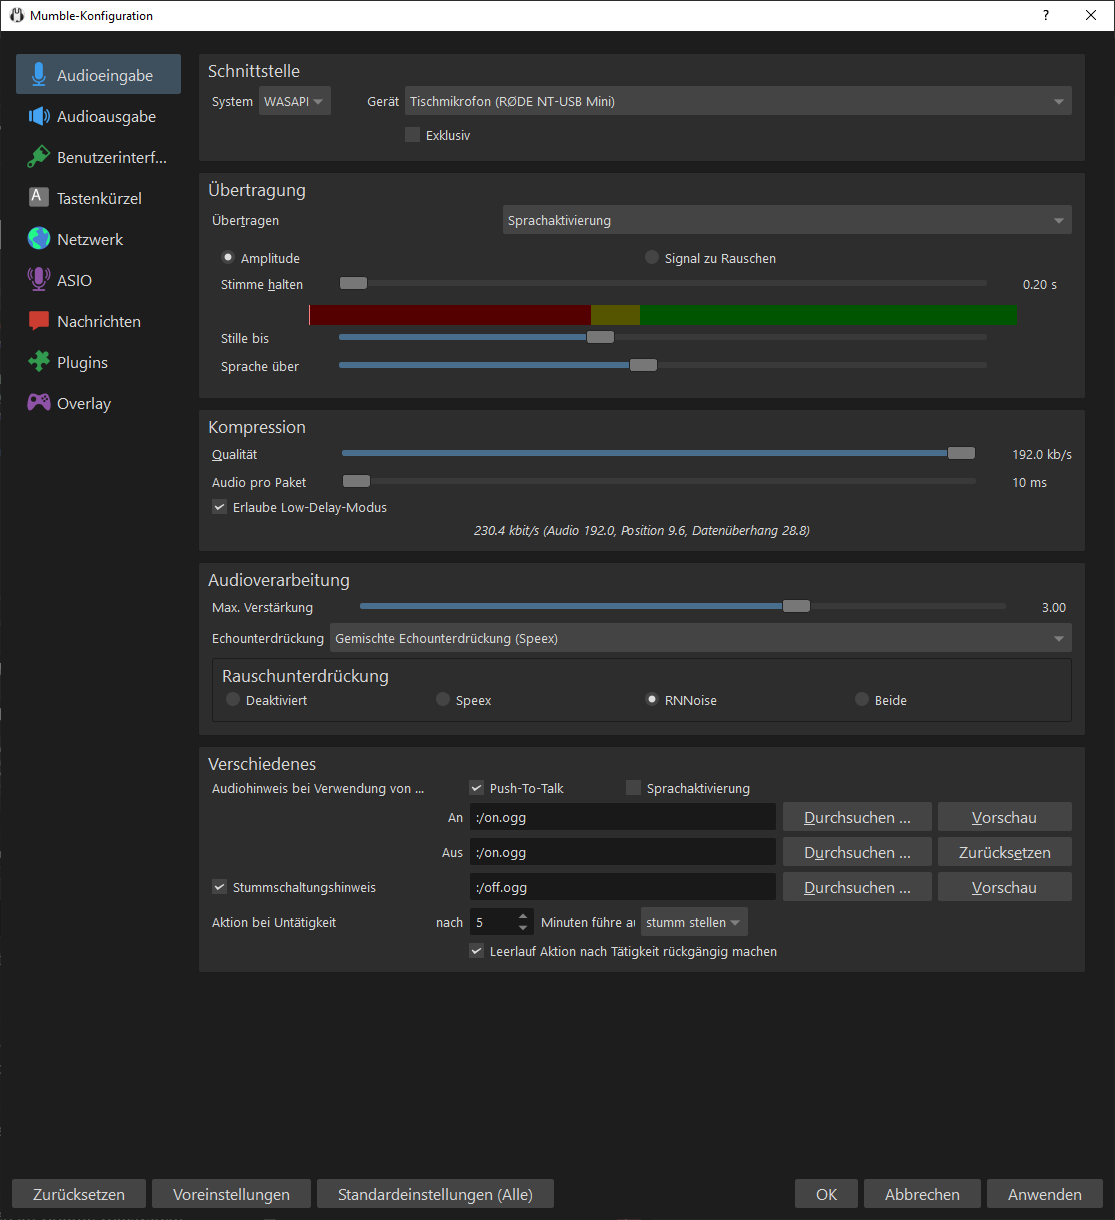Open the Echounterdrückung dropdown

point(701,638)
